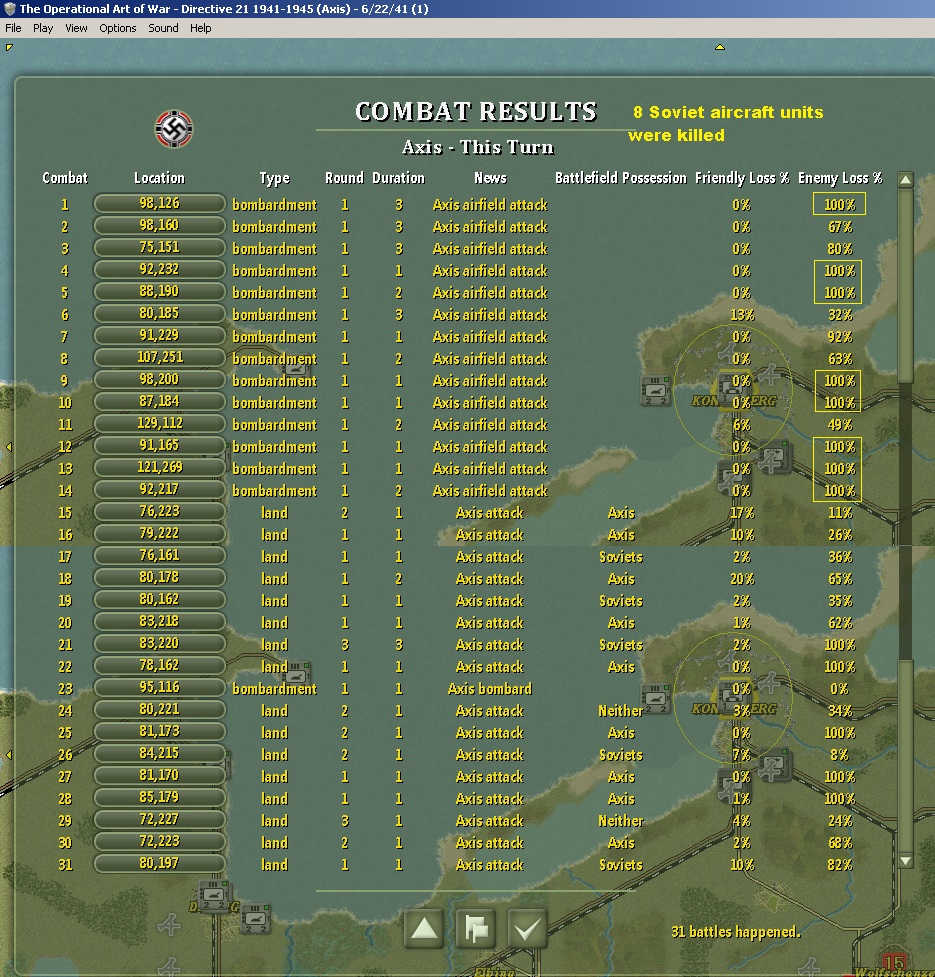
Task: Go to location 91,229
Action: (159, 336)
